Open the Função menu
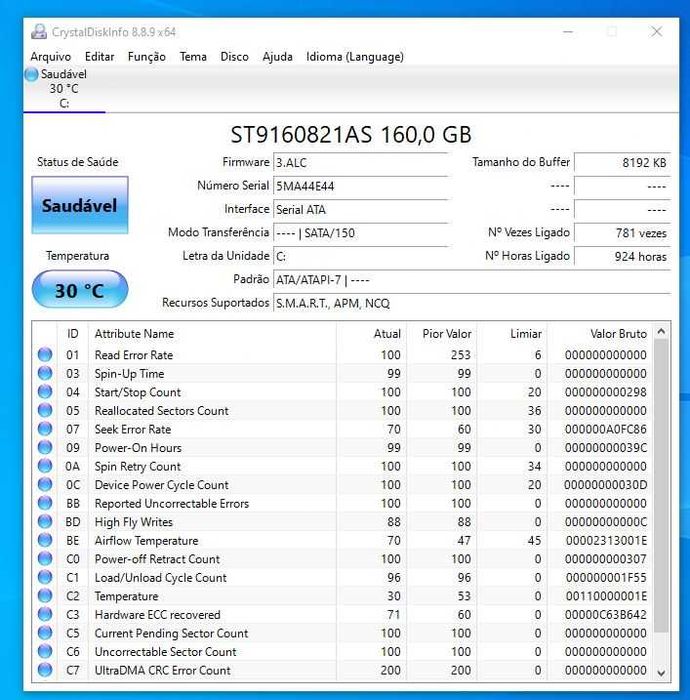 146,57
